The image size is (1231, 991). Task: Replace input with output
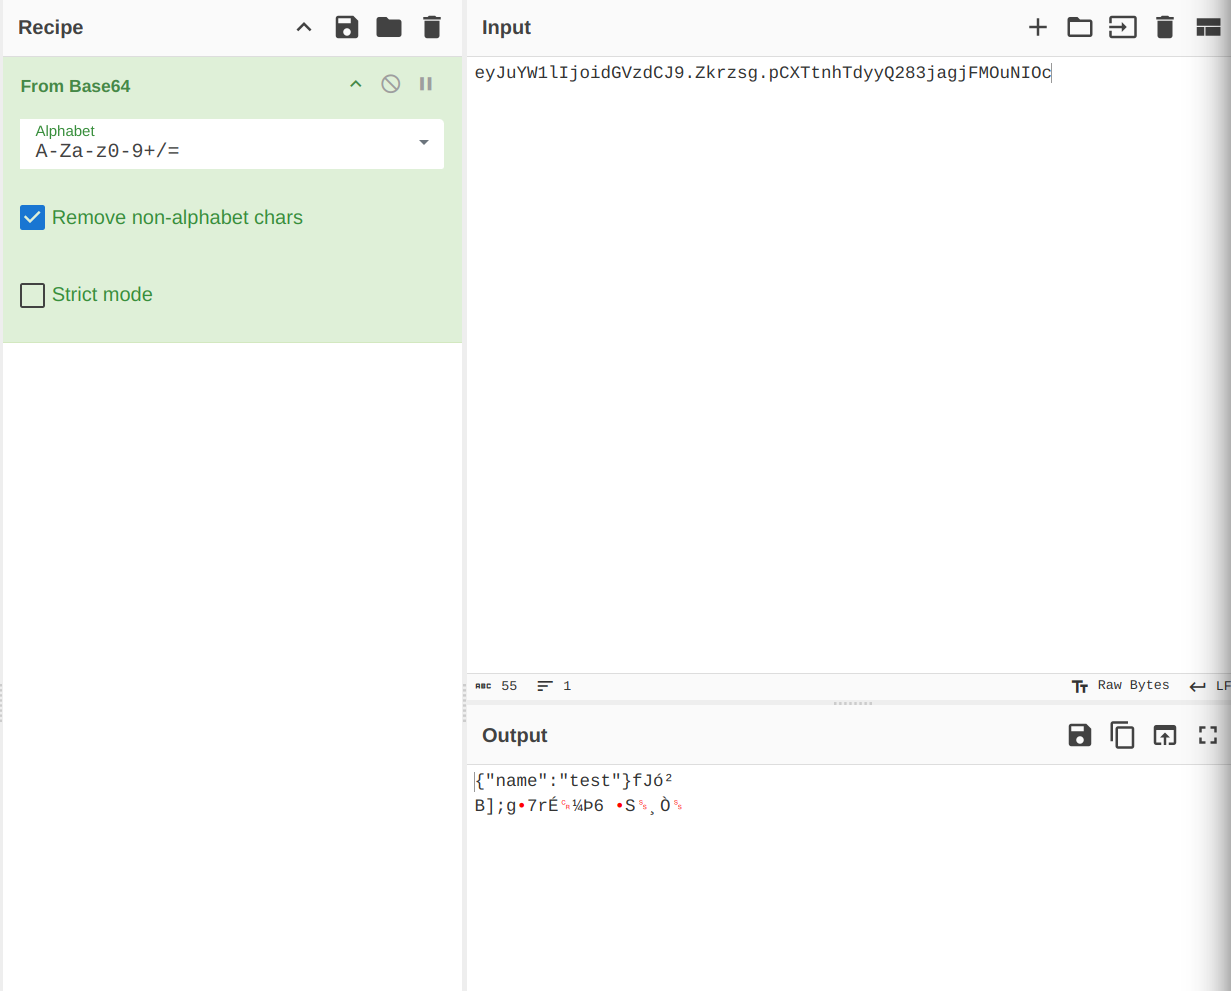1165,736
